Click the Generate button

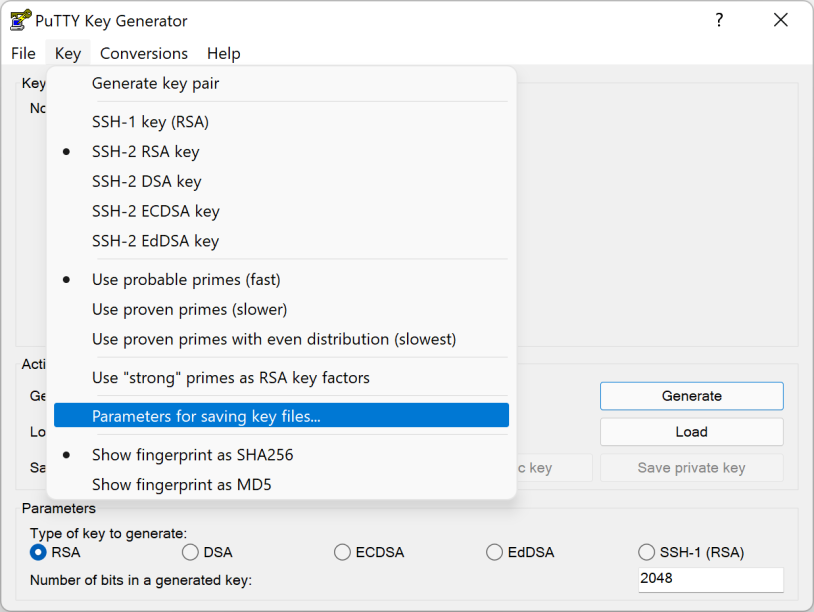pos(691,396)
